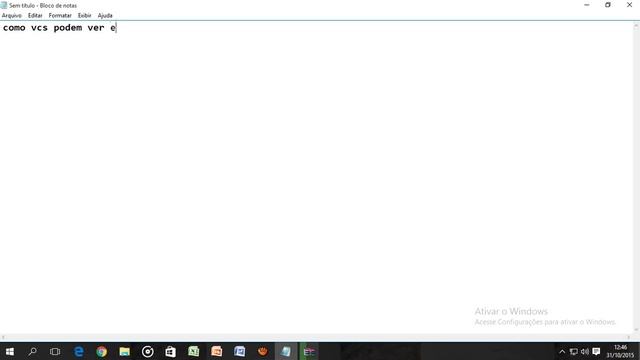Open File Explorer from the taskbar
Image resolution: width=640 pixels, height=360 pixels.
click(x=124, y=351)
